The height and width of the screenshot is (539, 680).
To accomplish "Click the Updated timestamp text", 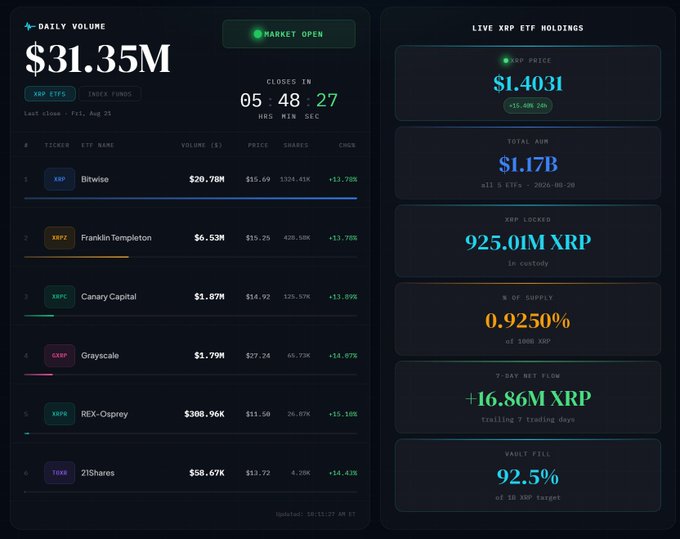I will tap(315, 514).
